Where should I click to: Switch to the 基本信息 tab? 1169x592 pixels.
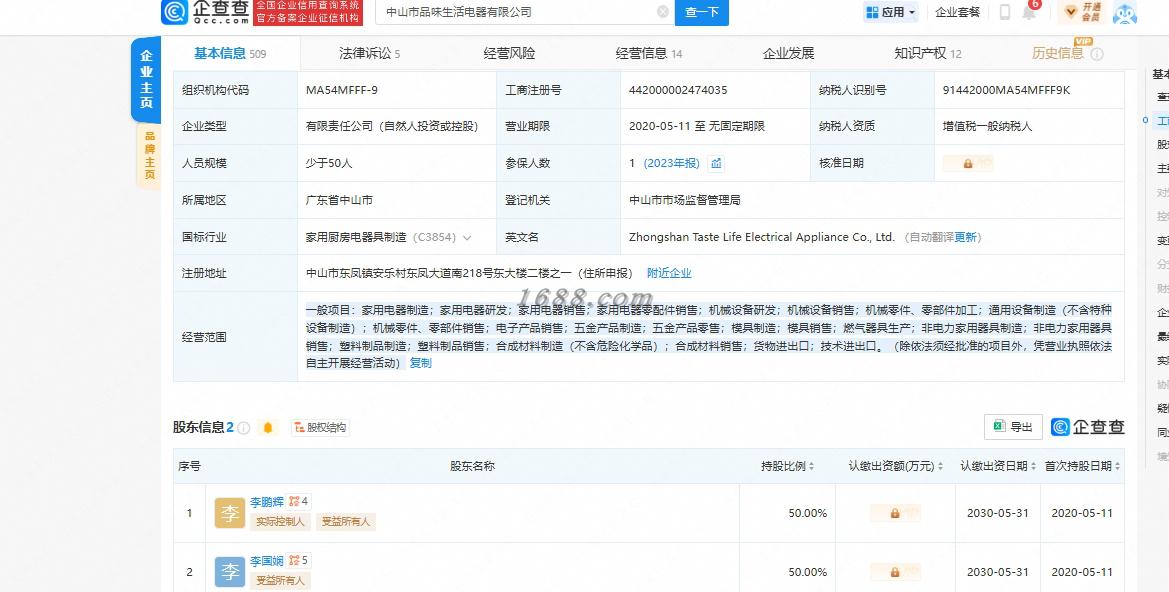(230, 53)
